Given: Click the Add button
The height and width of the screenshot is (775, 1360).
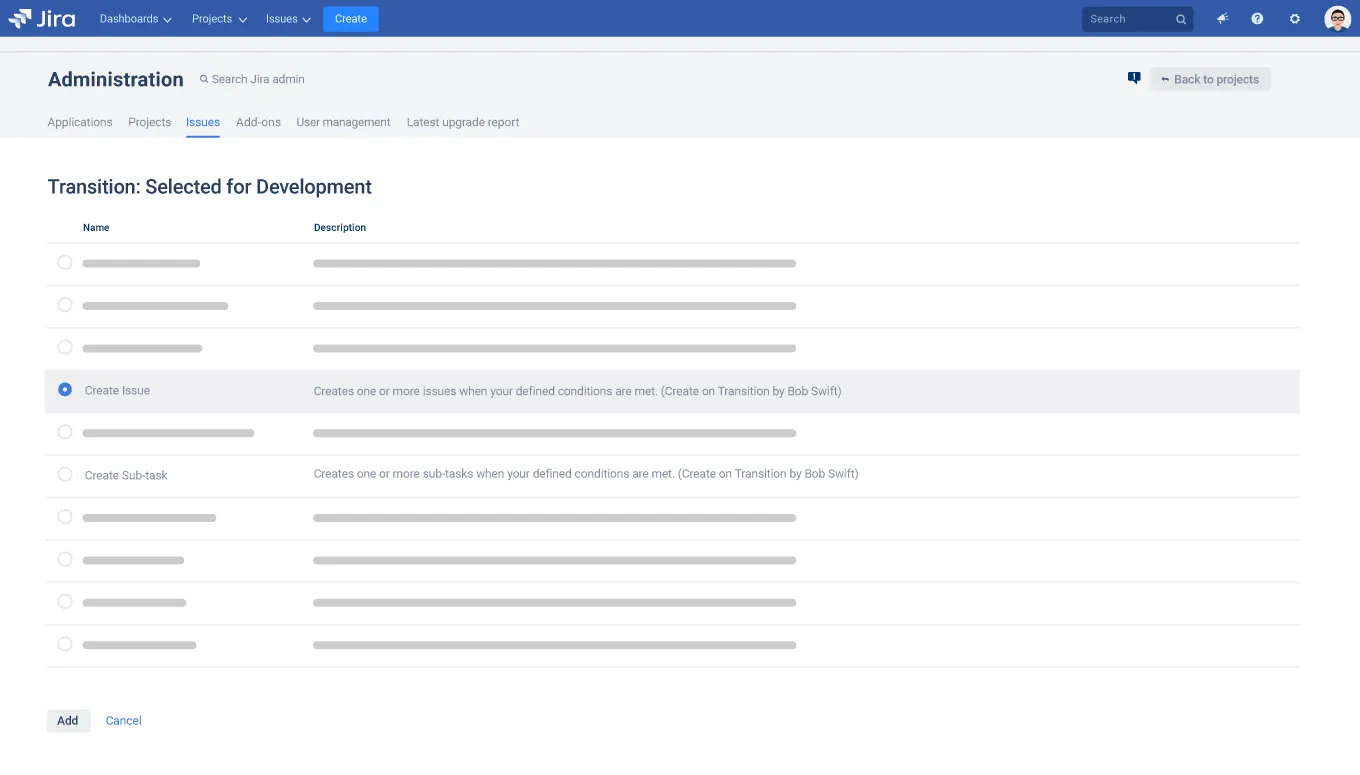Looking at the screenshot, I should click(x=68, y=720).
